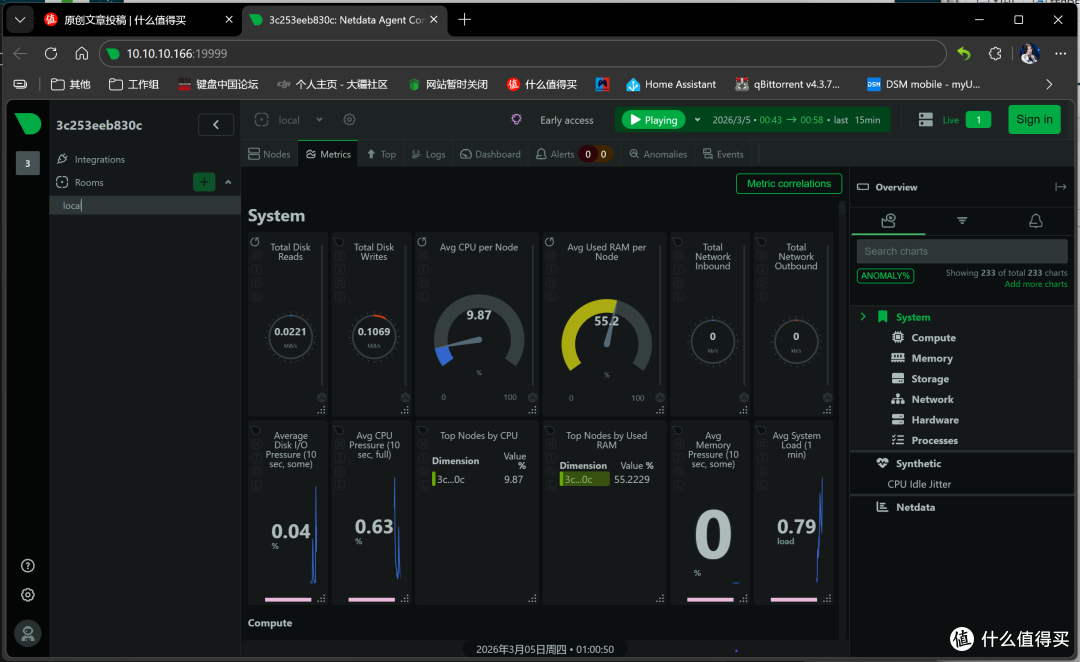
Task: Open settings gear in left rail
Action: pos(28,594)
